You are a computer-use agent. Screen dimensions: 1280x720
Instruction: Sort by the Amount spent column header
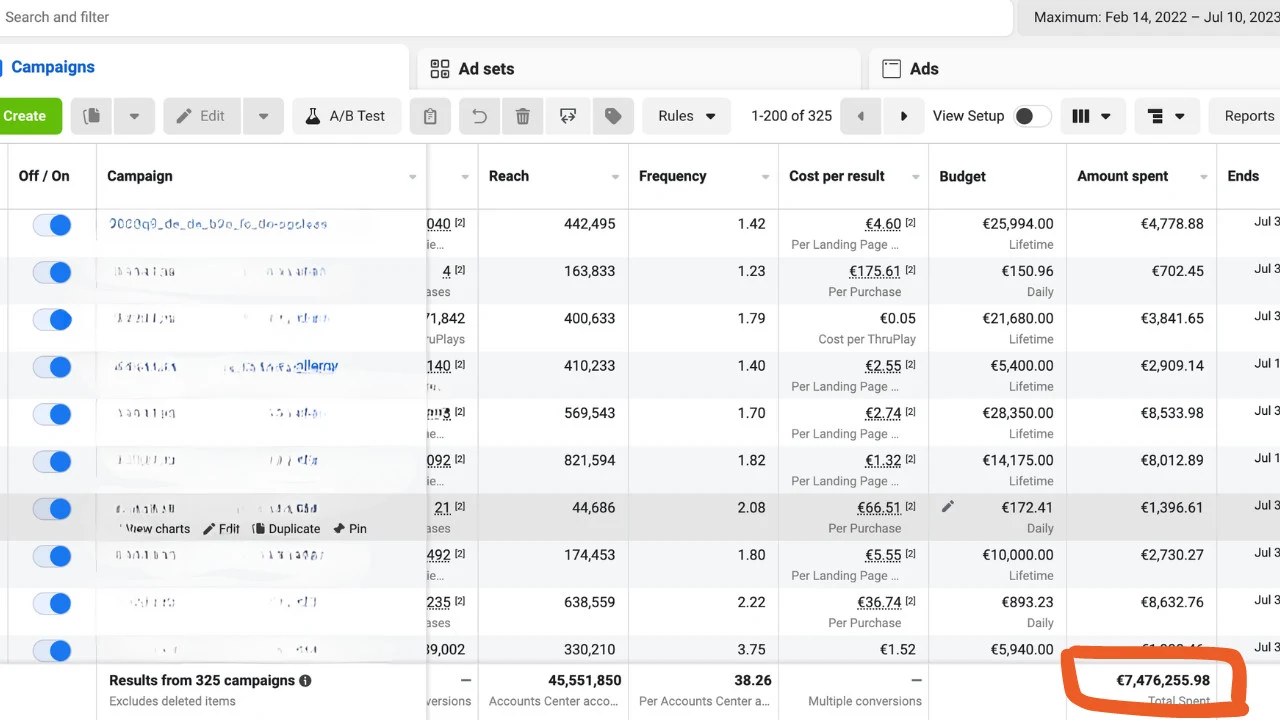(1123, 176)
